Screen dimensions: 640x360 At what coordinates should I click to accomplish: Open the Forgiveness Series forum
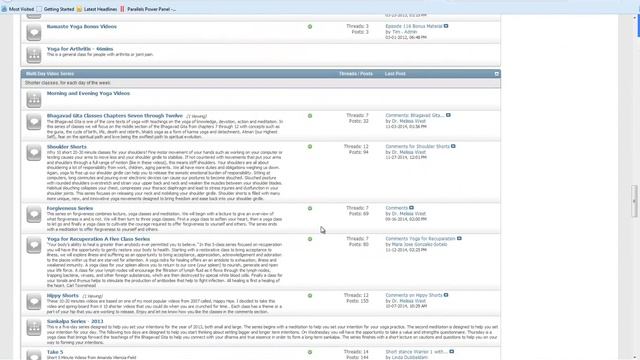click(70, 209)
